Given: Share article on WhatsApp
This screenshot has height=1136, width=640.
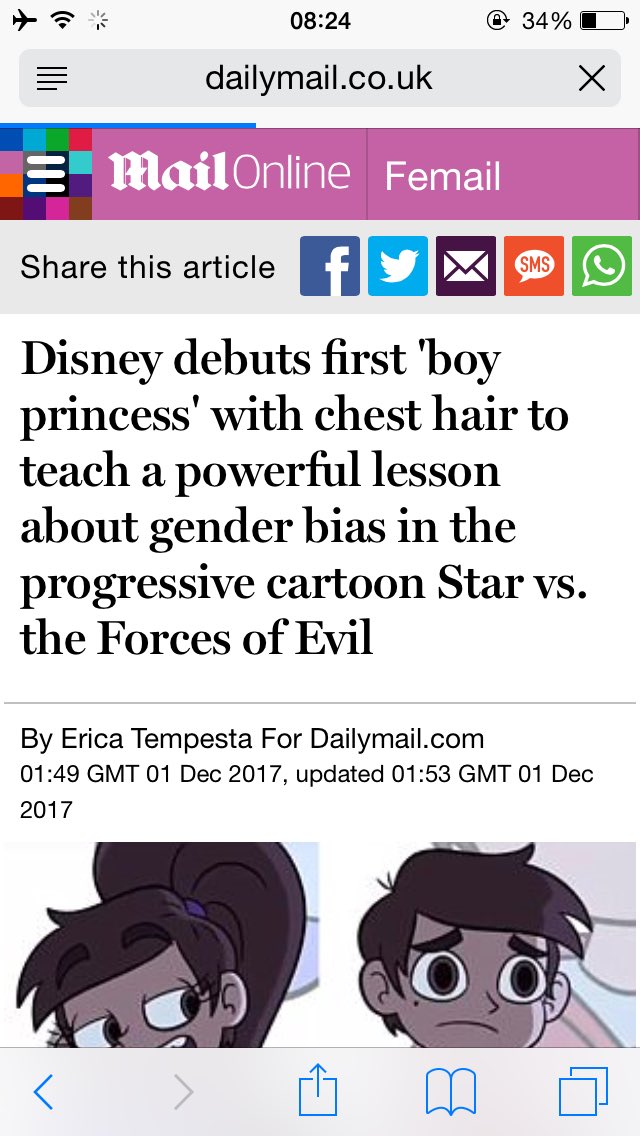Looking at the screenshot, I should pyautogui.click(x=602, y=266).
